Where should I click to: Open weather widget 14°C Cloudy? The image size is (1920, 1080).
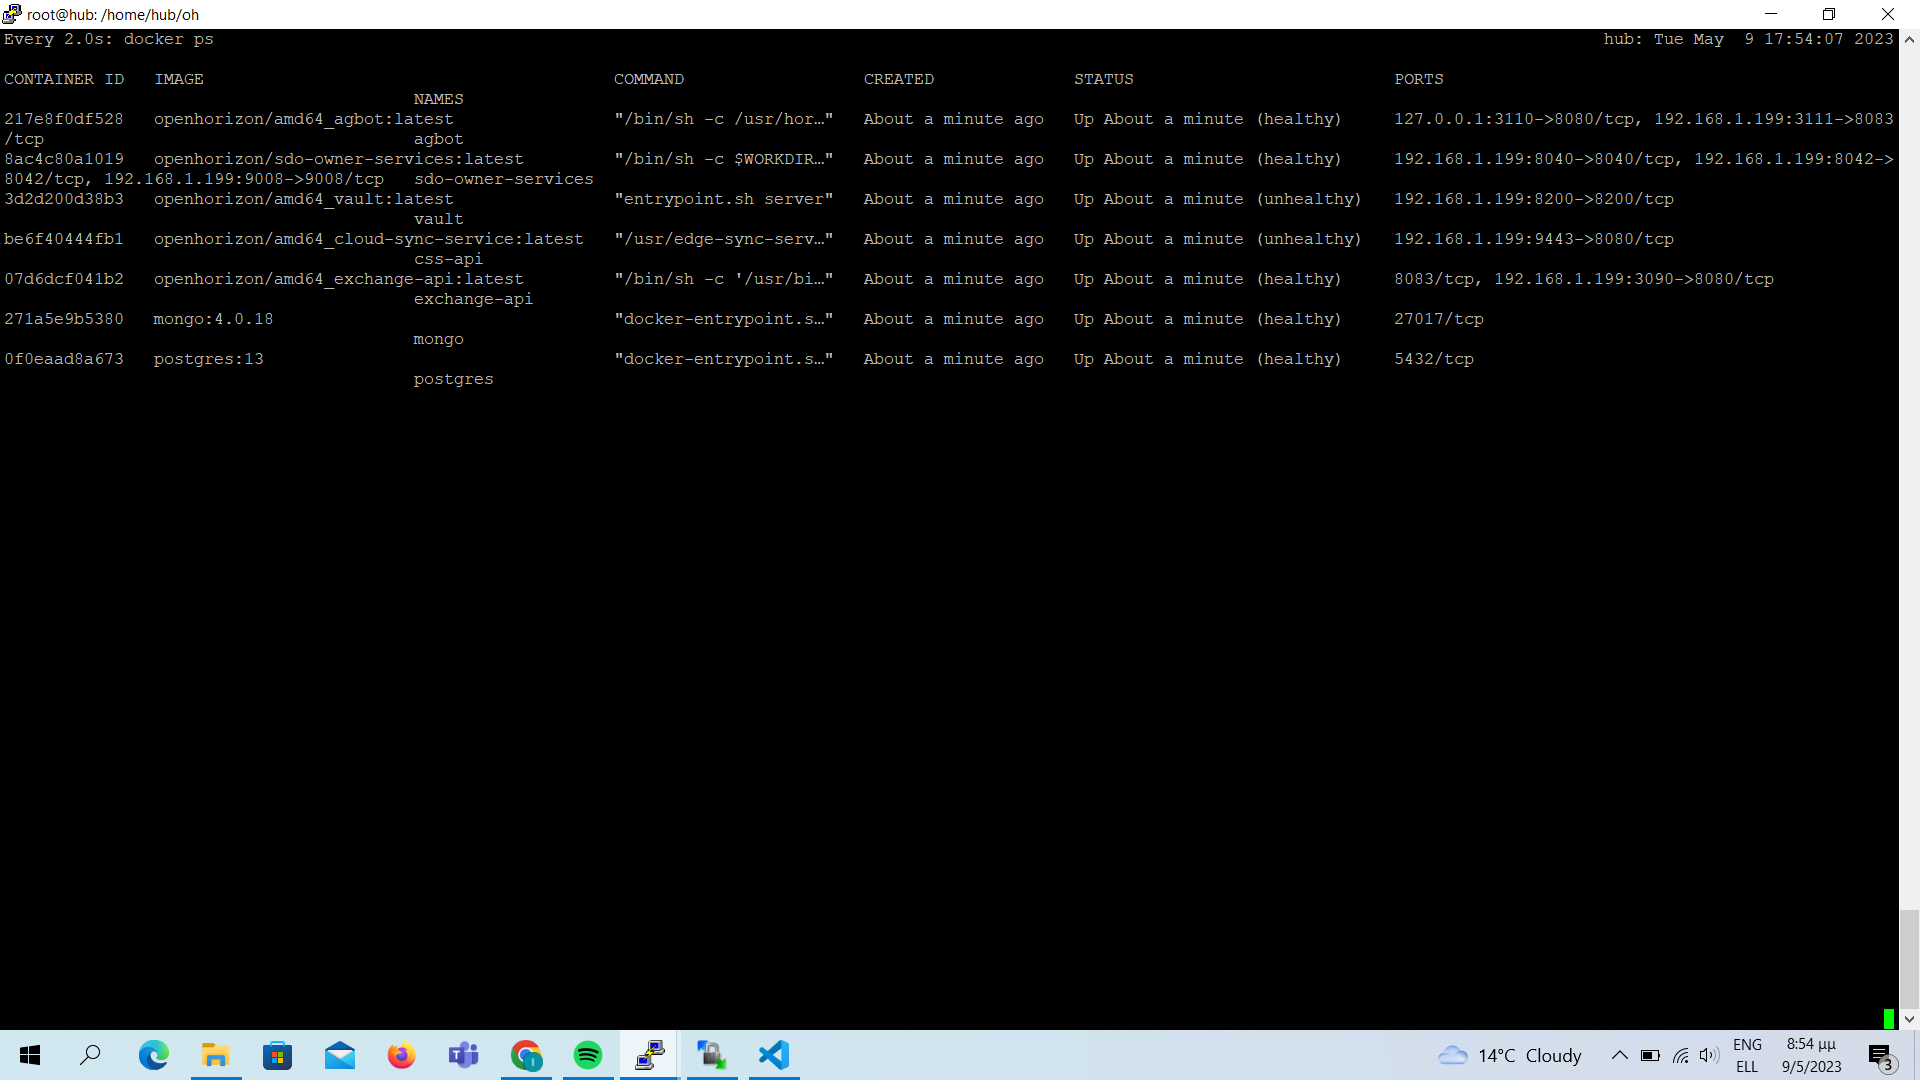pos(1510,1055)
